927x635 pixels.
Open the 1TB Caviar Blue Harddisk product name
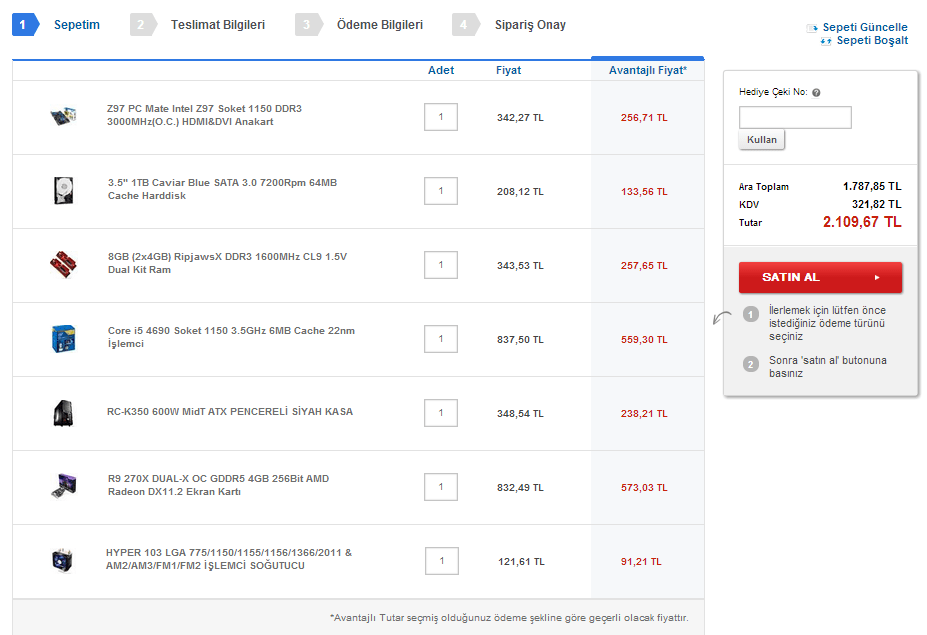(x=222, y=189)
